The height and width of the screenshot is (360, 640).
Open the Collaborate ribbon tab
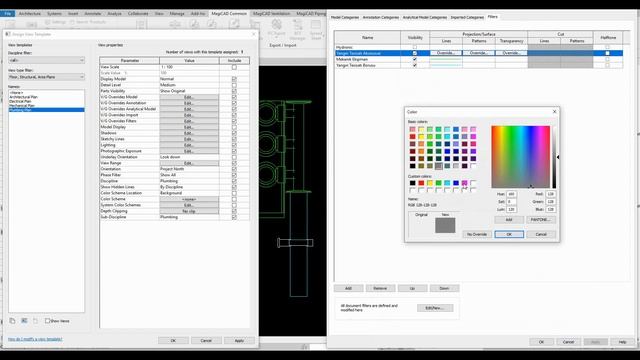[138, 13]
